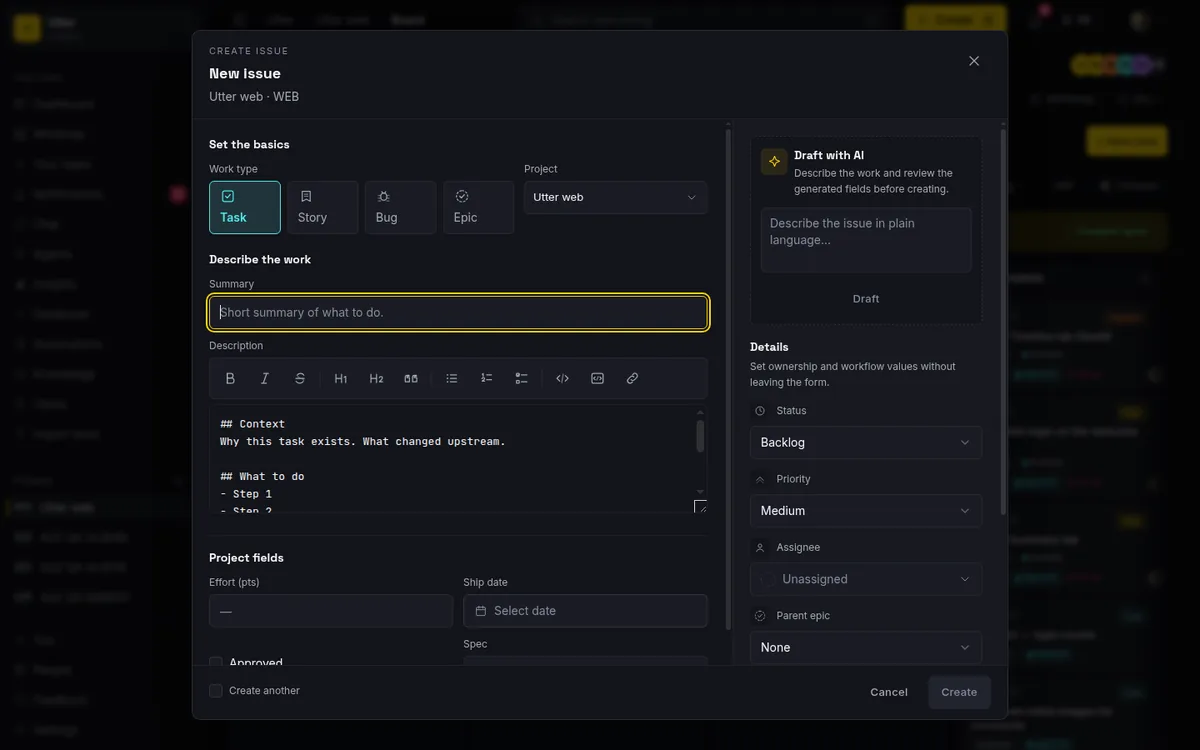Enable the Create another checkbox
Viewport: 1200px width, 750px height.
[x=216, y=691]
